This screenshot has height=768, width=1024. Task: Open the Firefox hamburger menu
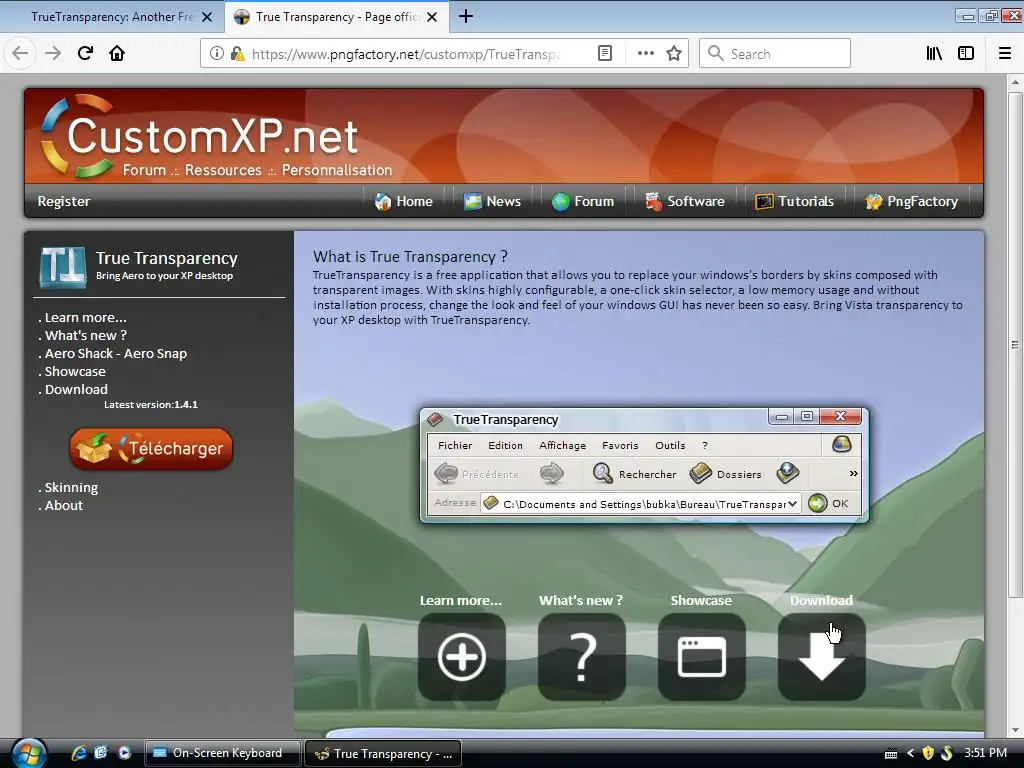(x=1004, y=54)
